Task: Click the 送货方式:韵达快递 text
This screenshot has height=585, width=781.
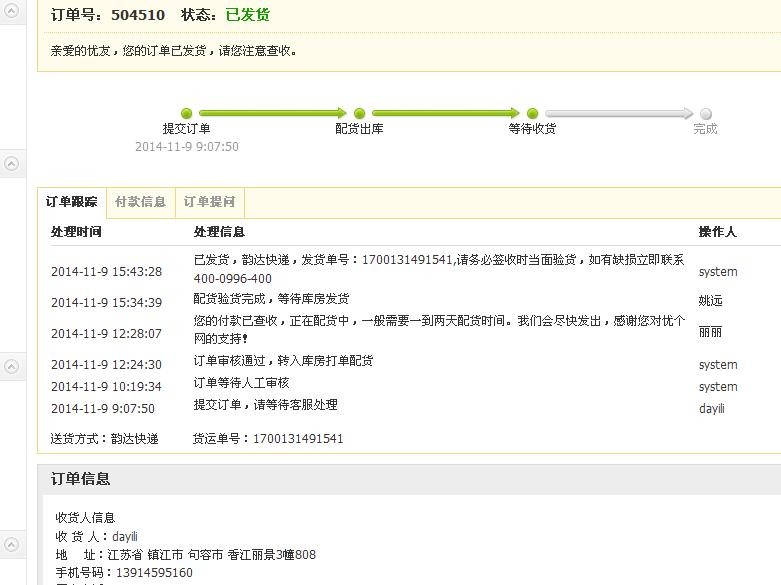Action: [x=105, y=439]
